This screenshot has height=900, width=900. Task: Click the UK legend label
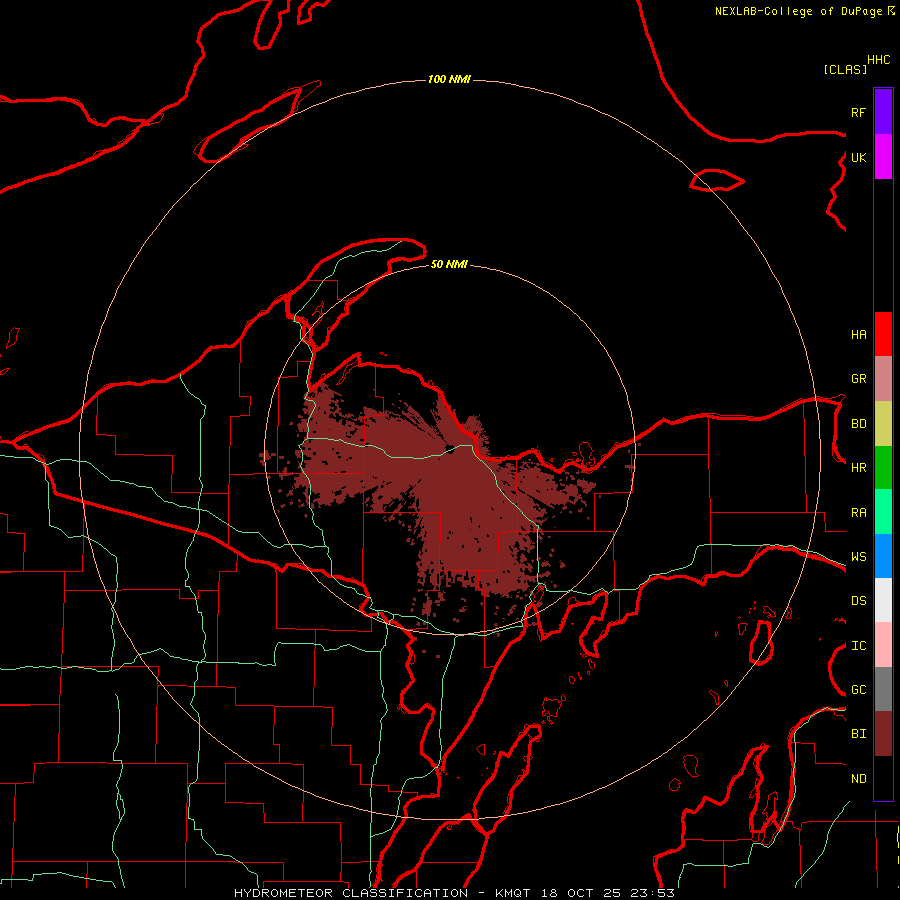(858, 157)
